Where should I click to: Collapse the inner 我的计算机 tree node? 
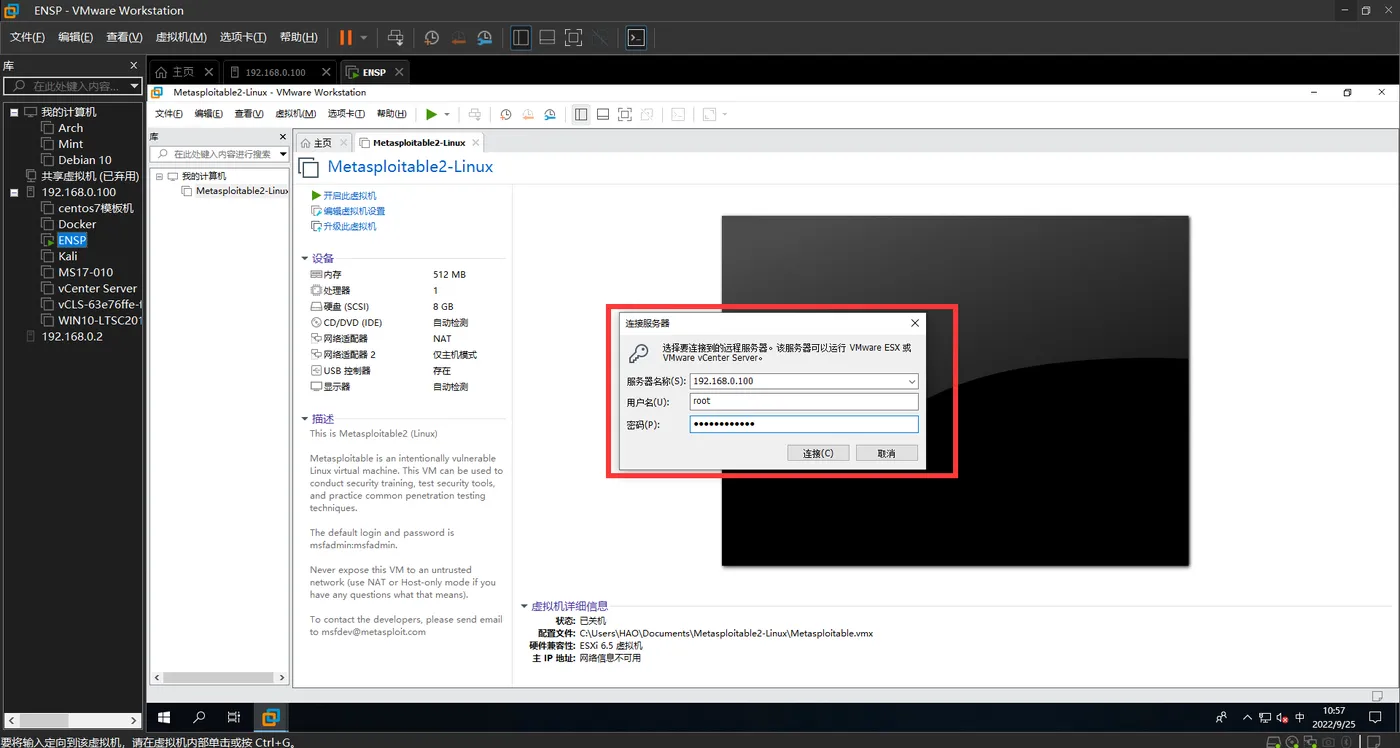pos(159,176)
